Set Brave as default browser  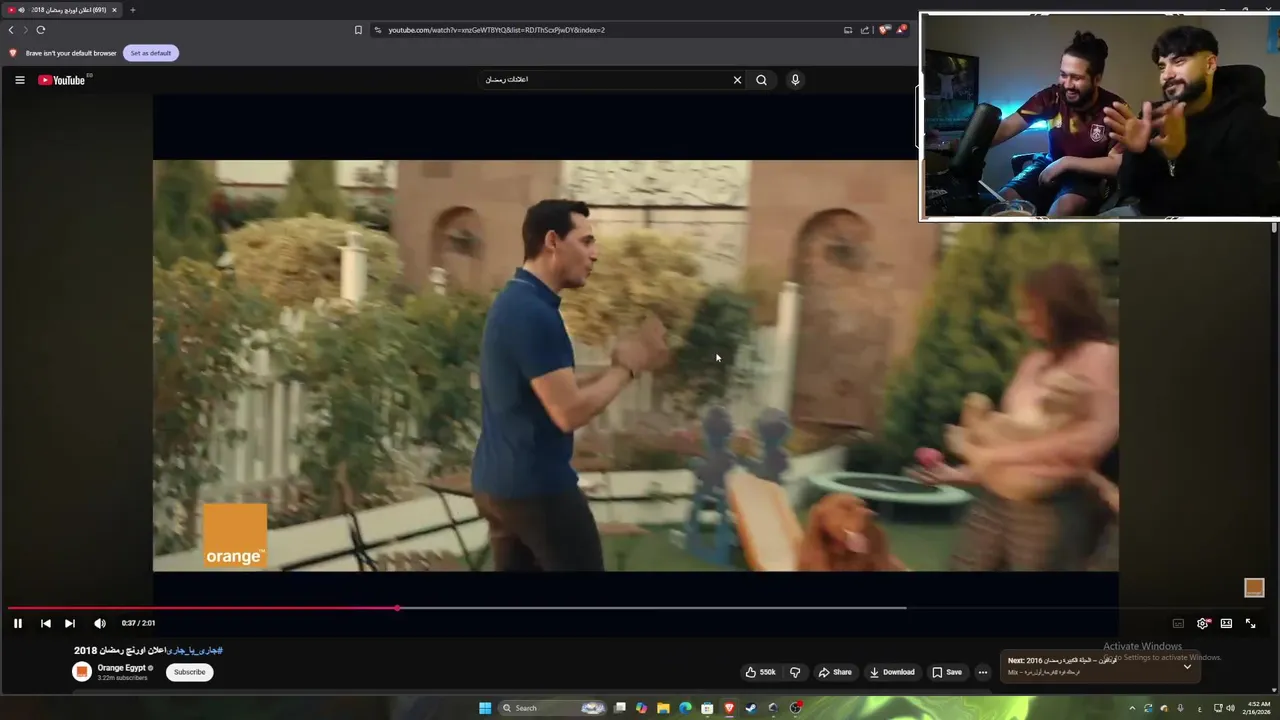(x=151, y=53)
